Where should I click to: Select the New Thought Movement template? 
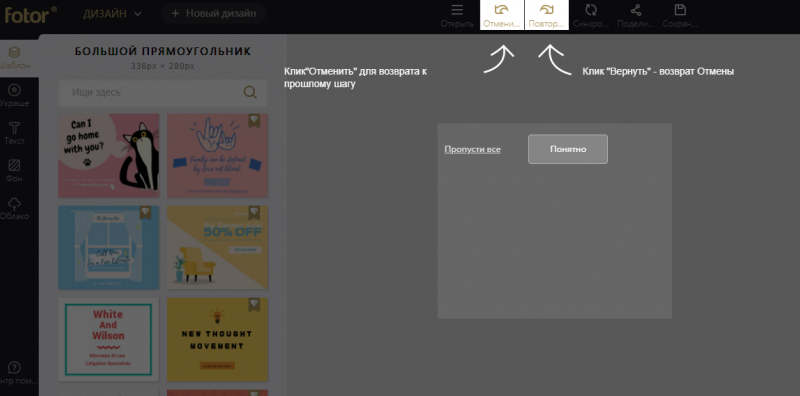pos(217,339)
